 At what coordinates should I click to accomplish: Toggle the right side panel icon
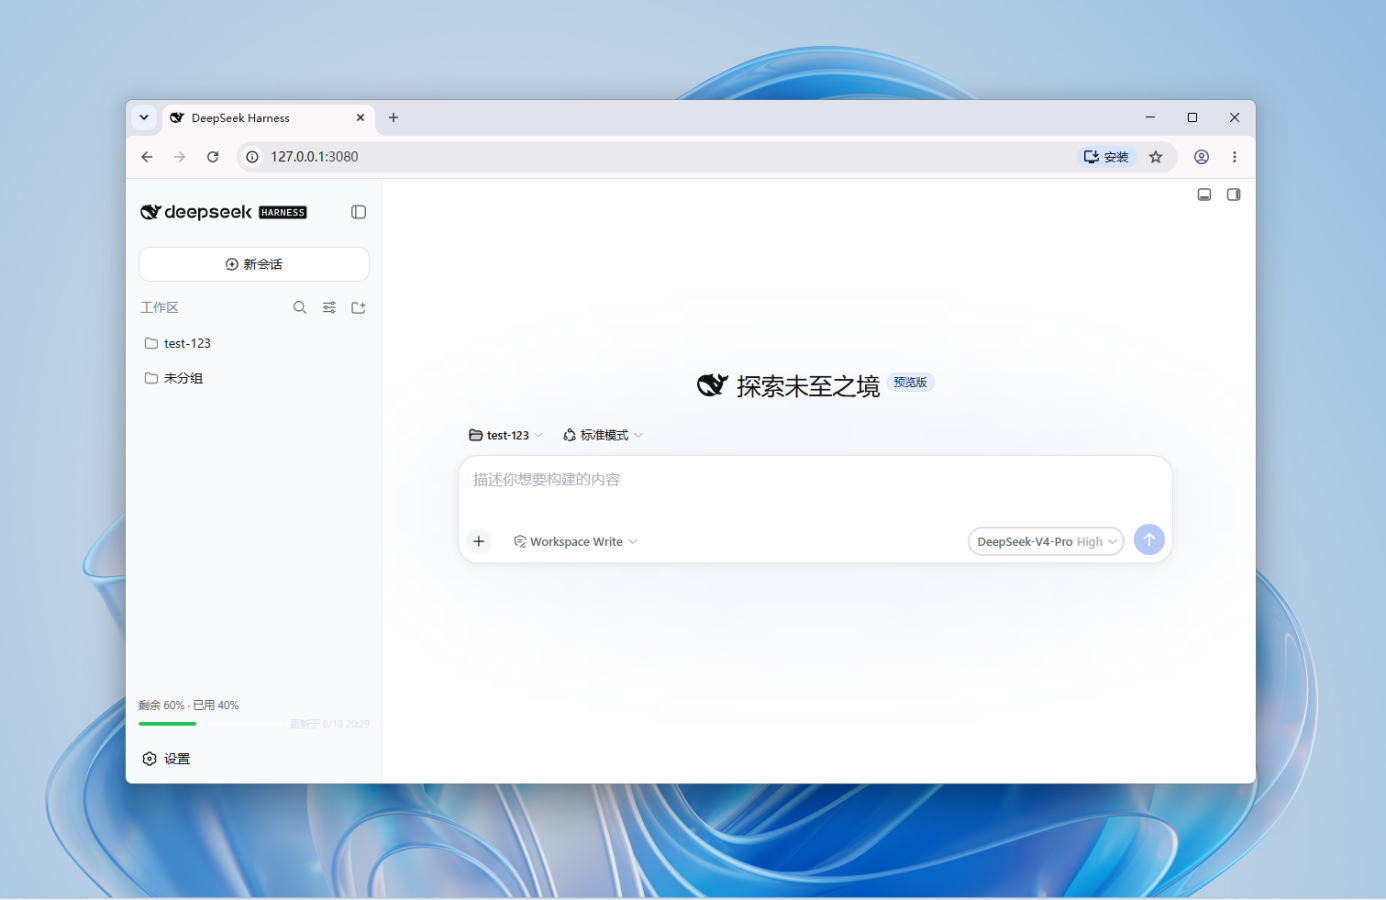(1233, 194)
